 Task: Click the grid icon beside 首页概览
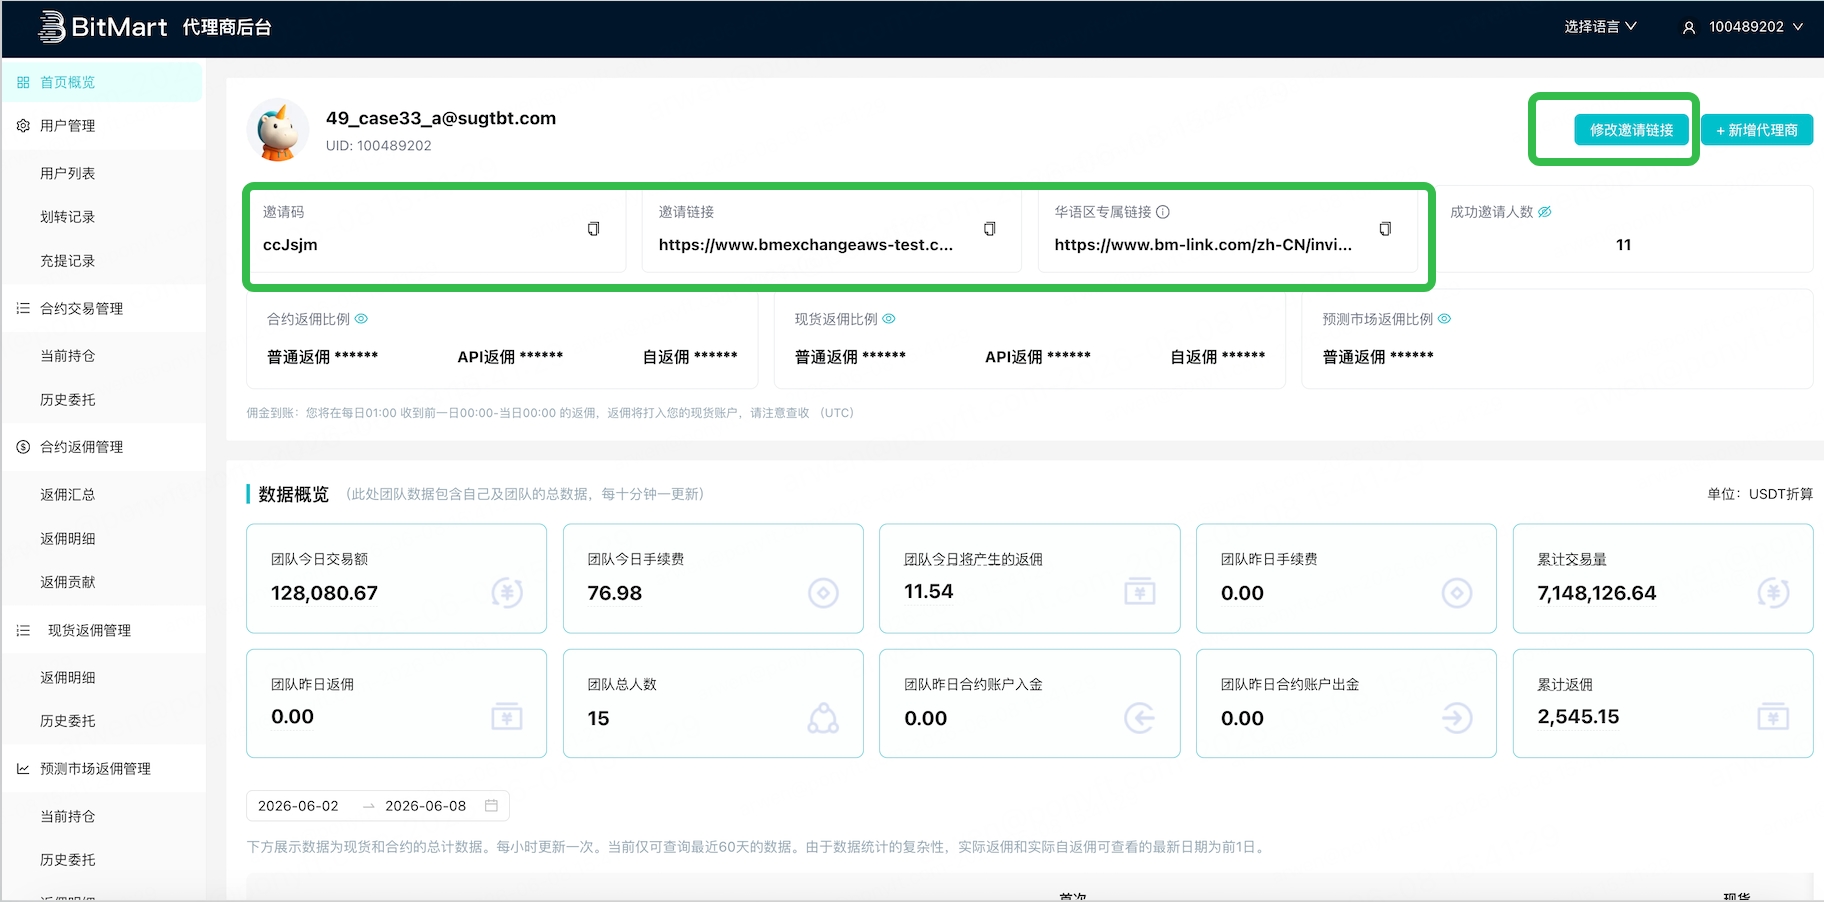[23, 82]
